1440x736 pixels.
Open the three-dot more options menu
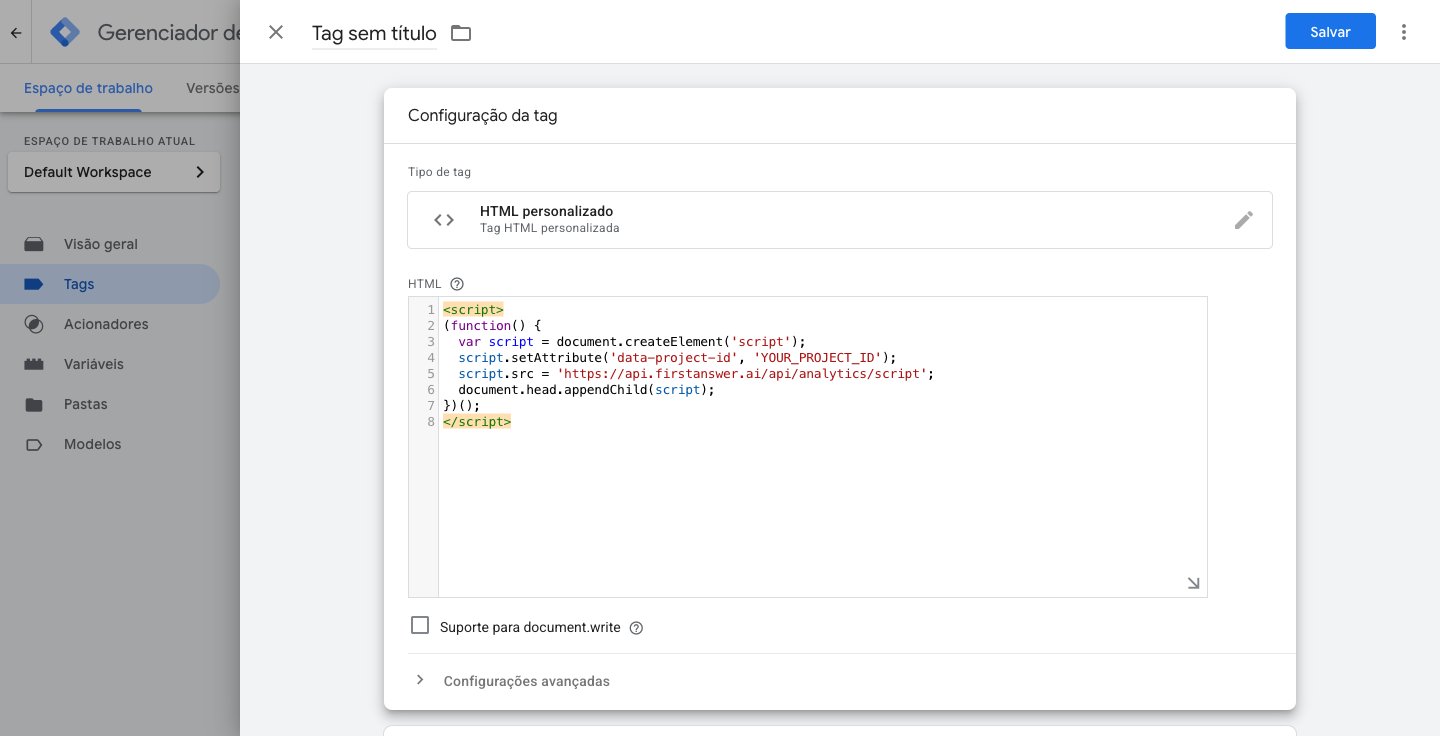pos(1404,32)
